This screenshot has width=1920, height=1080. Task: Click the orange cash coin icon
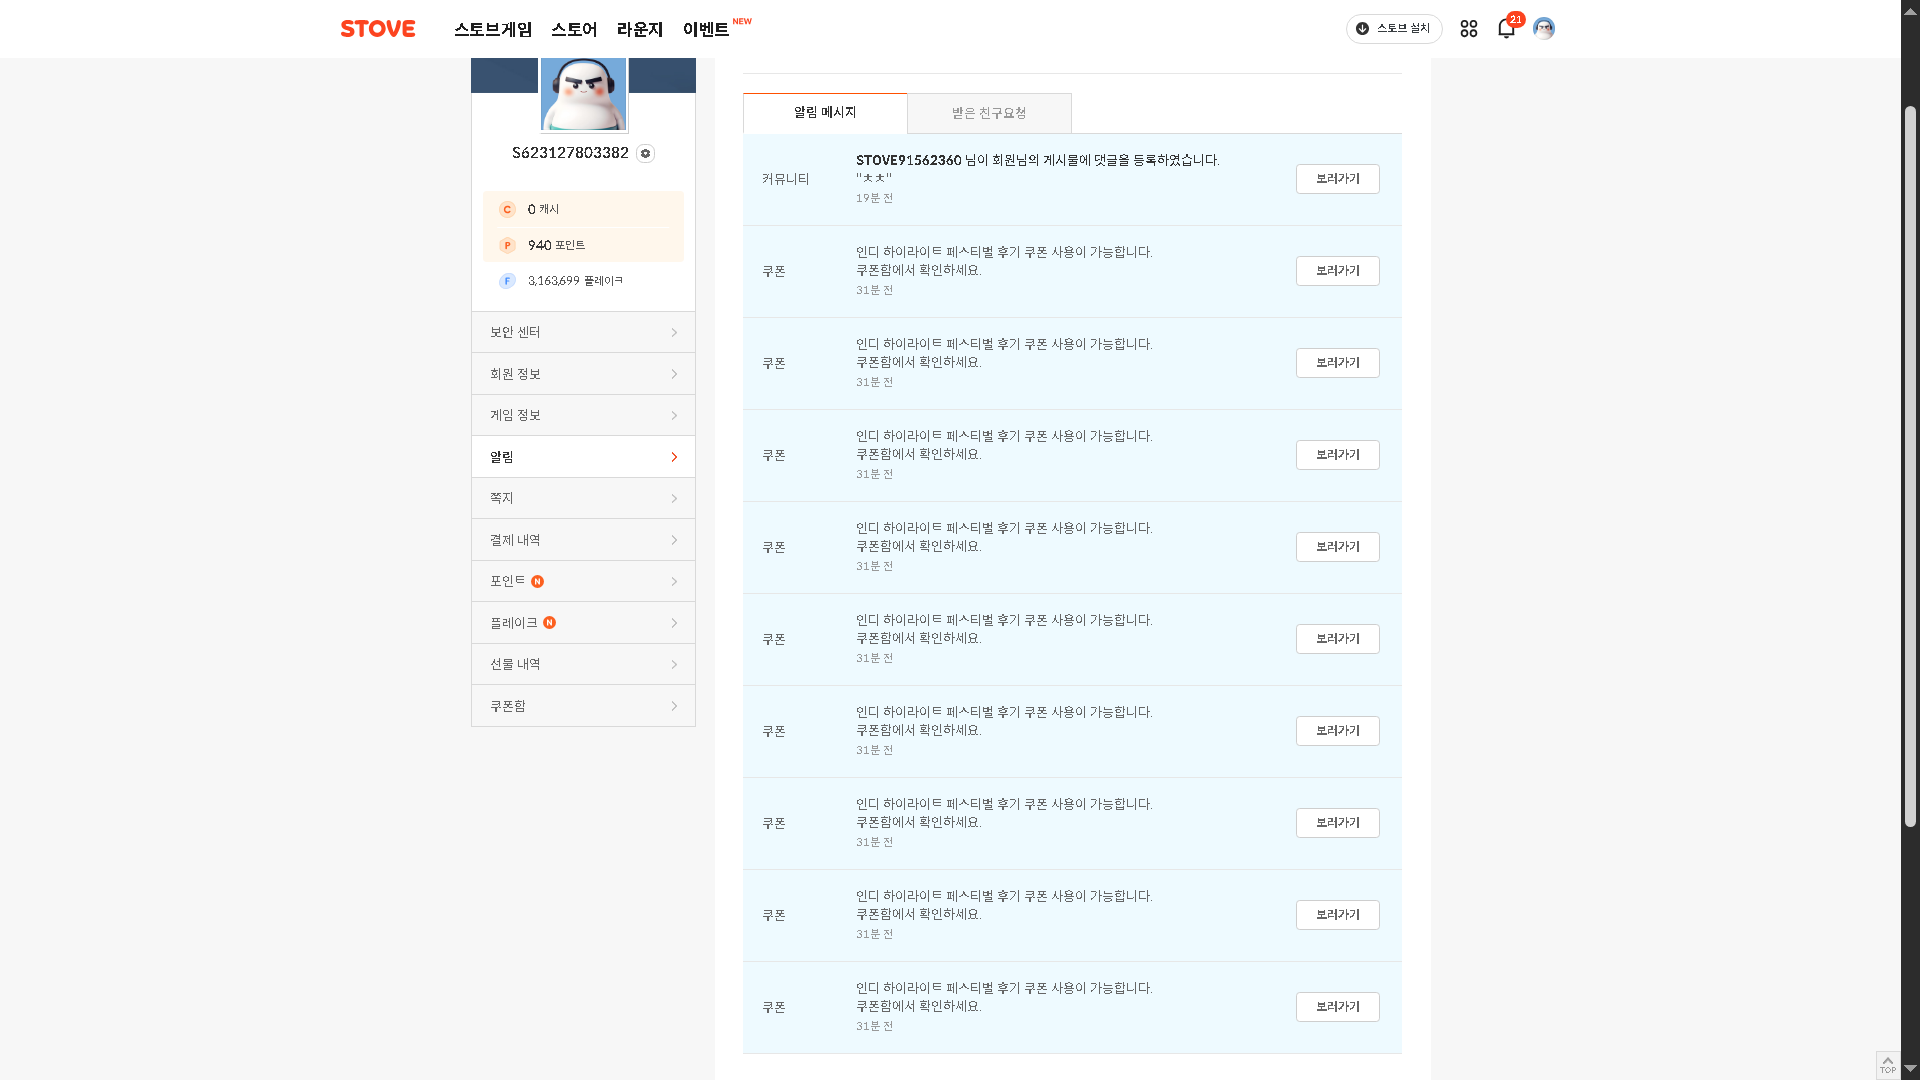tap(507, 209)
